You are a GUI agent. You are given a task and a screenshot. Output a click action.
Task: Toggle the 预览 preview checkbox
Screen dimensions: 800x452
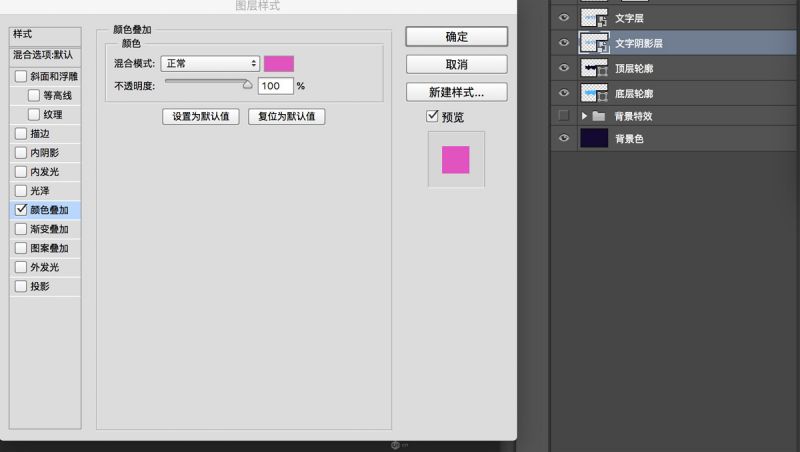pos(432,117)
